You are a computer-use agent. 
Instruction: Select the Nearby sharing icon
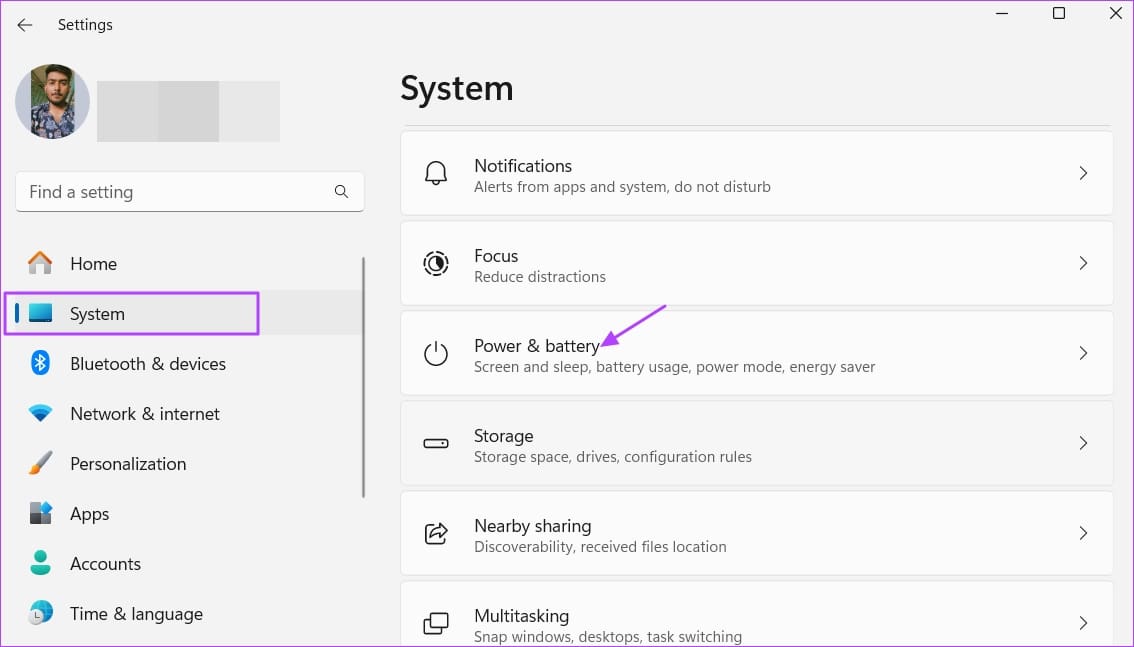pos(435,533)
